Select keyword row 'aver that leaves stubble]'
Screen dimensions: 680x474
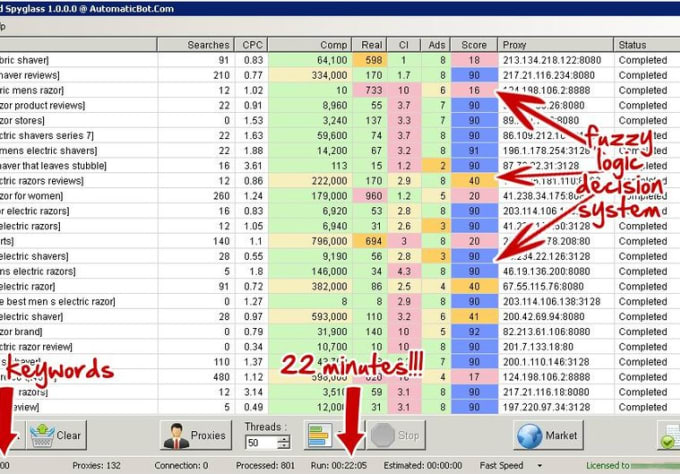(x=53, y=166)
